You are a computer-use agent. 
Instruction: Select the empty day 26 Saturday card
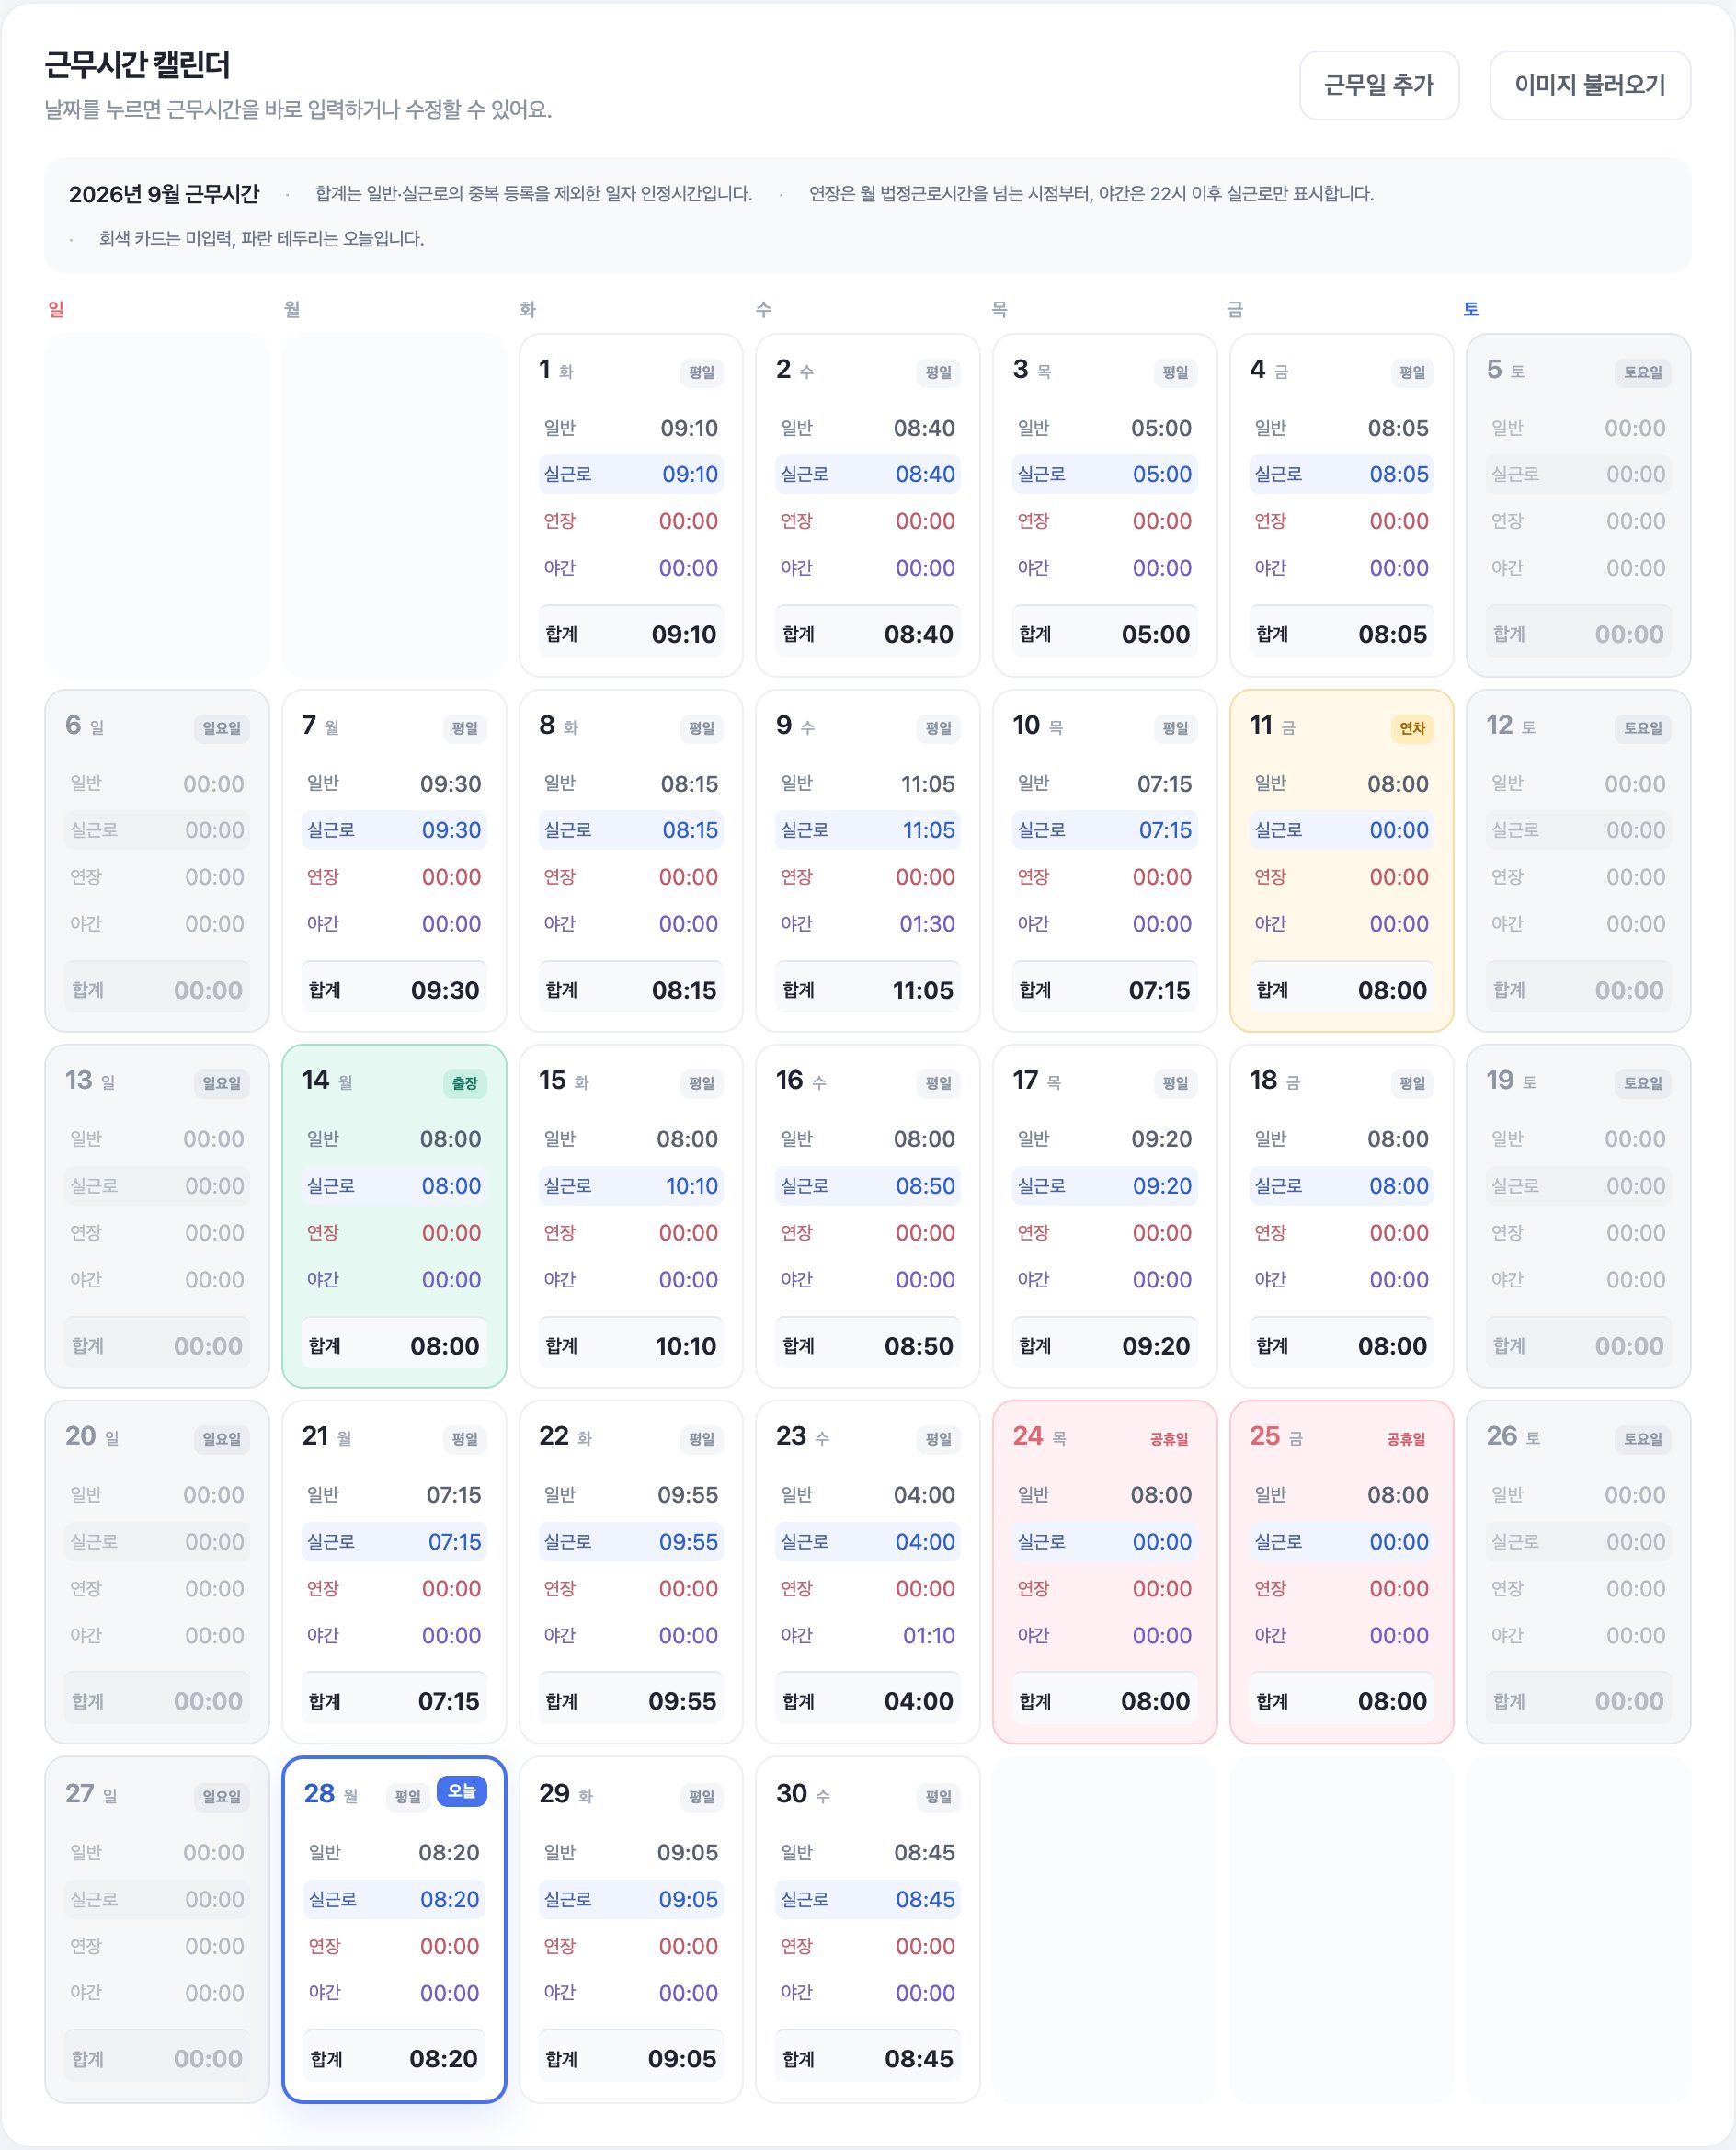1578,1572
